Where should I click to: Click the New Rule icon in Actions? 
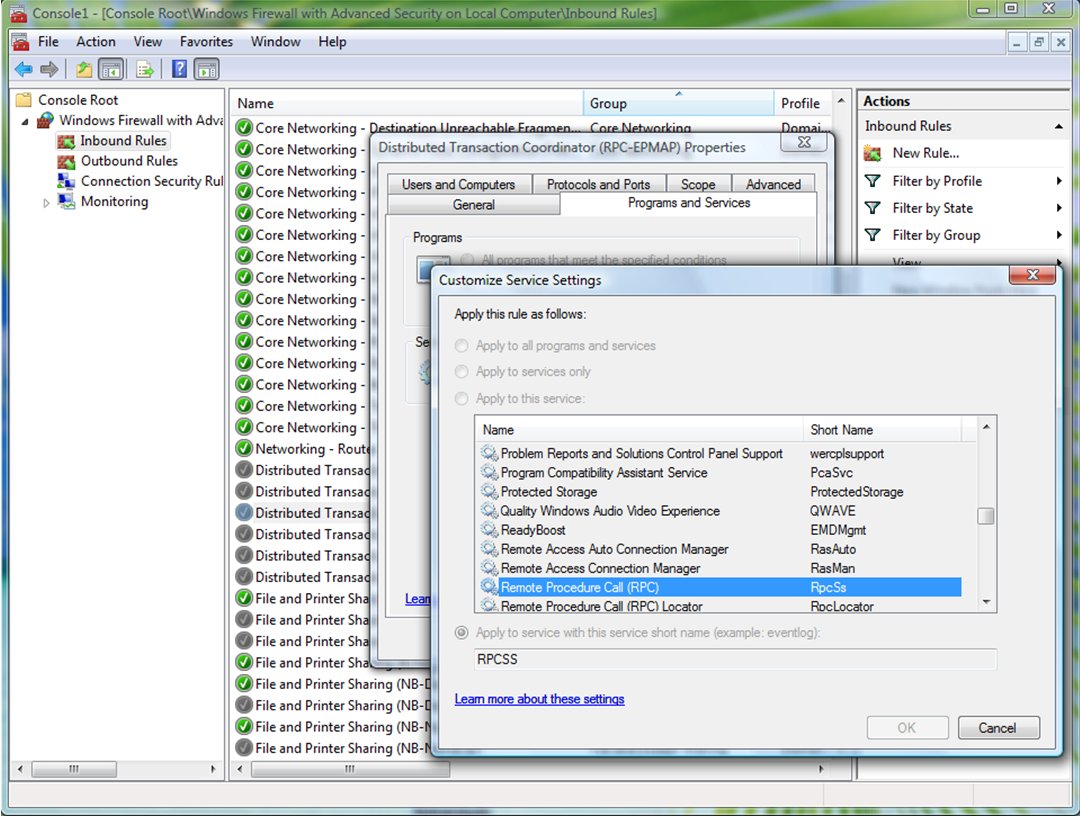coord(873,153)
